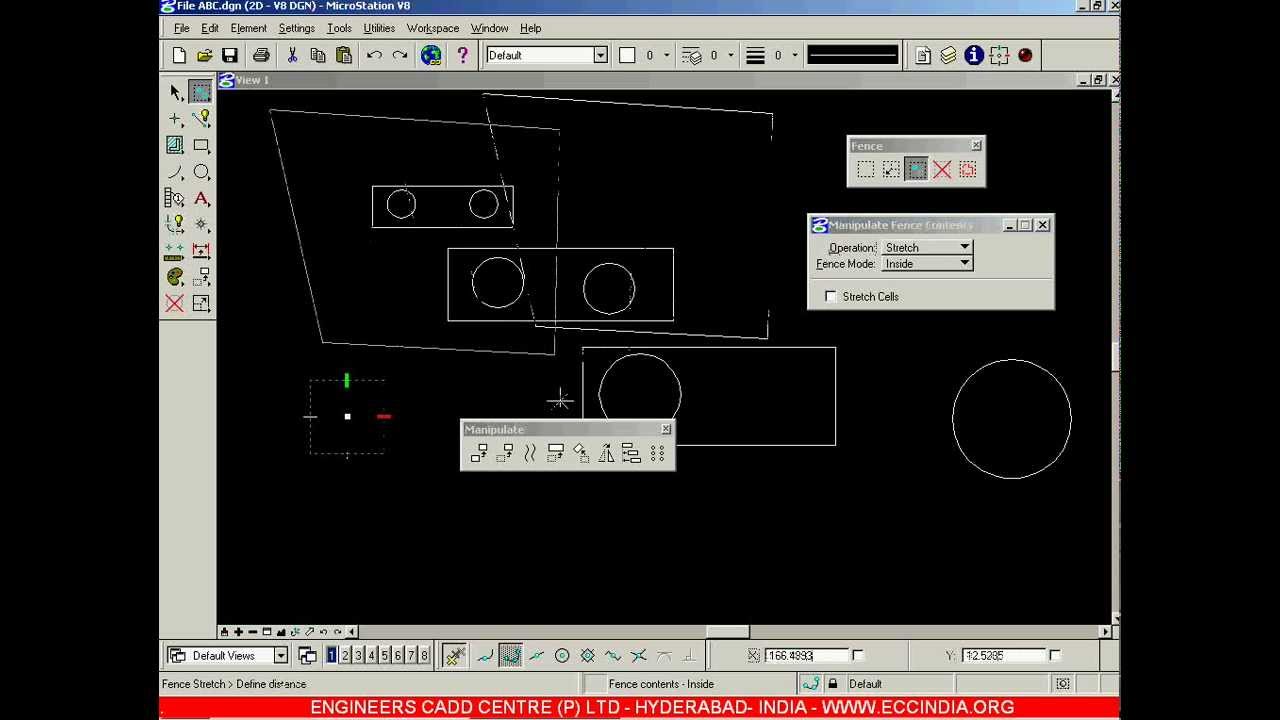Click Align Edges icon in Manipulate toolbox
Screen dimensions: 1280x720
pos(631,453)
